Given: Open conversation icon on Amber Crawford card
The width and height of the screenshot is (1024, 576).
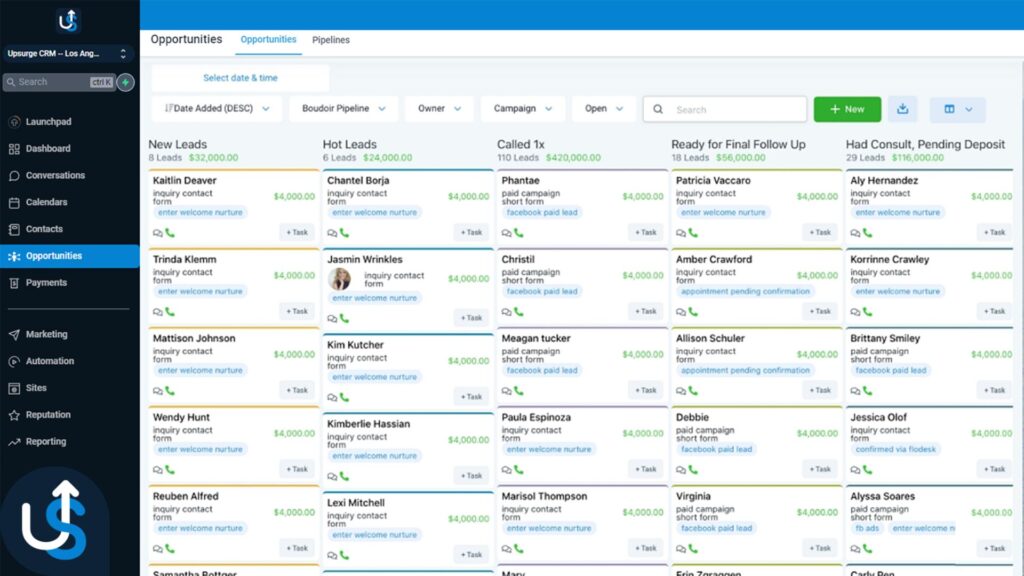Looking at the screenshot, I should pyautogui.click(x=680, y=312).
